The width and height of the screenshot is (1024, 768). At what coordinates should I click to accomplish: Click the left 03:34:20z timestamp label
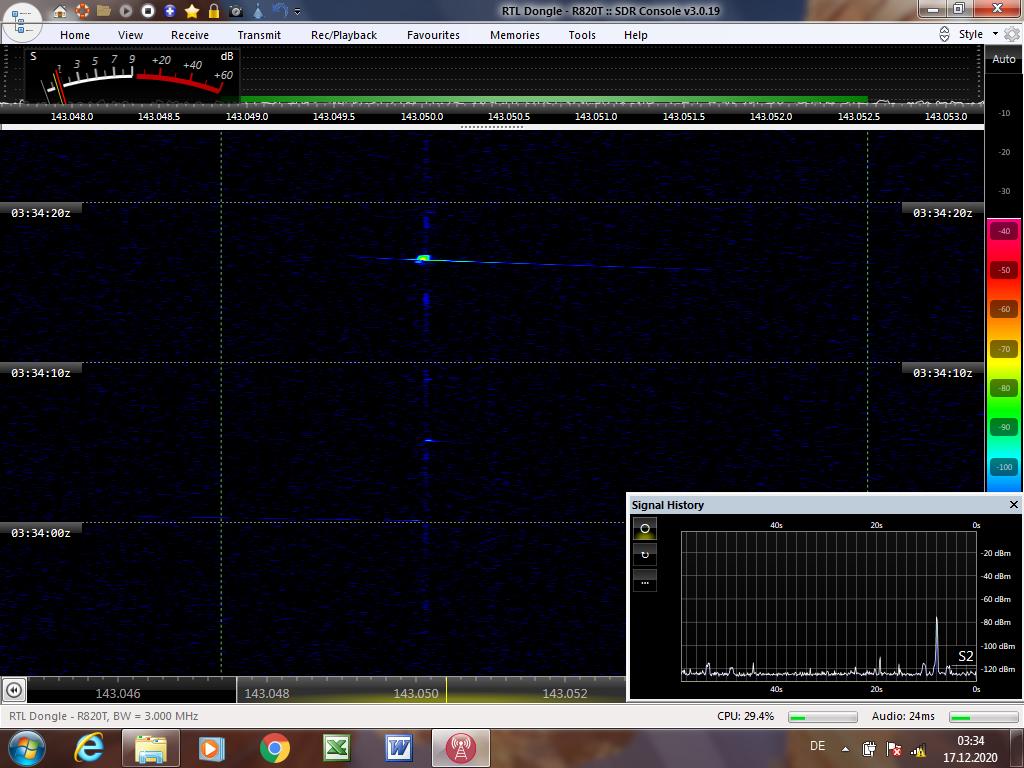40,213
